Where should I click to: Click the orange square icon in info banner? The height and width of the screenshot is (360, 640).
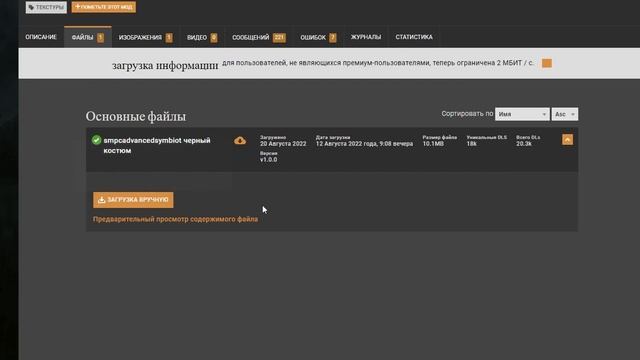pyautogui.click(x=547, y=63)
